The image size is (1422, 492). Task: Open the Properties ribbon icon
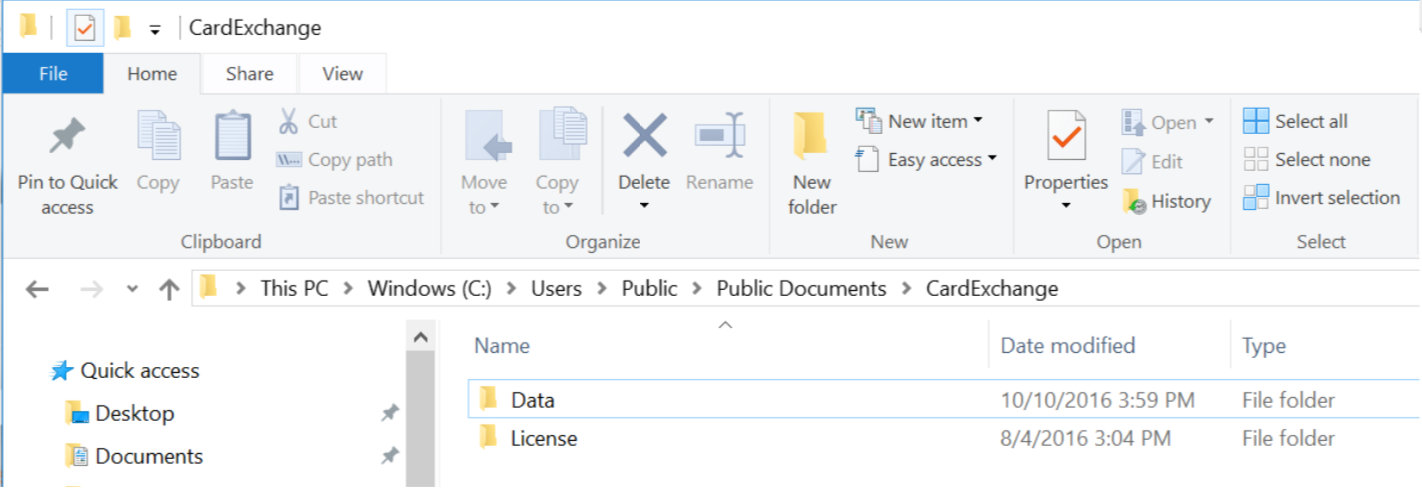tap(1066, 138)
